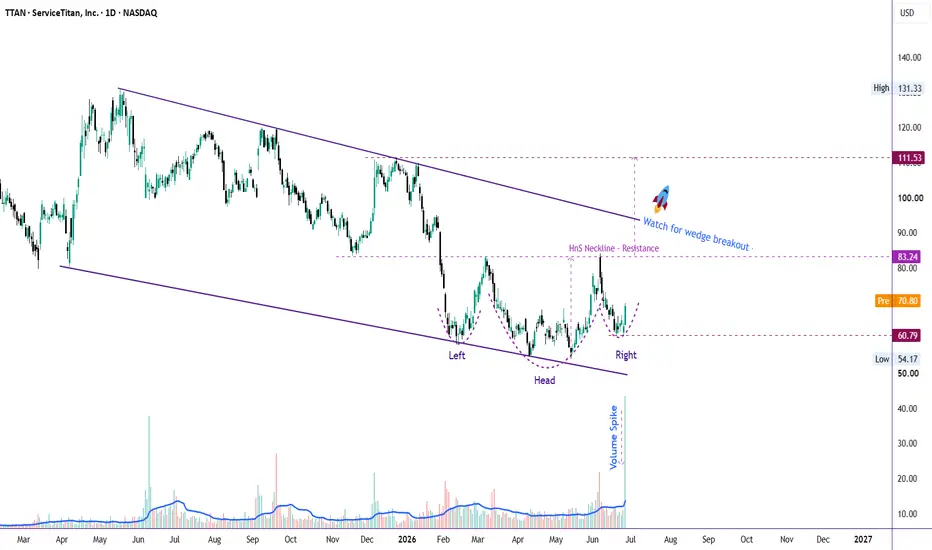Select the 'Watch for wedge breakout' annotation
The image size is (932, 550).
(x=696, y=235)
